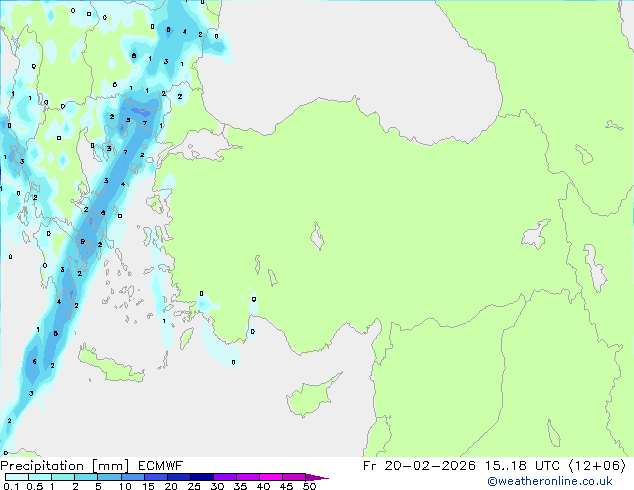This screenshot has height=490, width=634.
Task: Click the swatch between 45 and 50
Action: (x=294, y=477)
